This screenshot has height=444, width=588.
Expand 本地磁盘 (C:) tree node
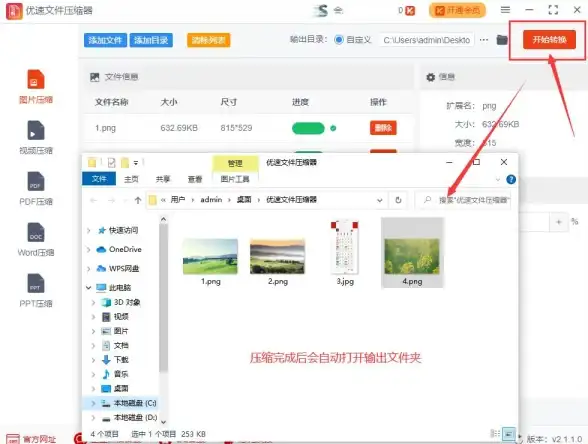(93, 403)
